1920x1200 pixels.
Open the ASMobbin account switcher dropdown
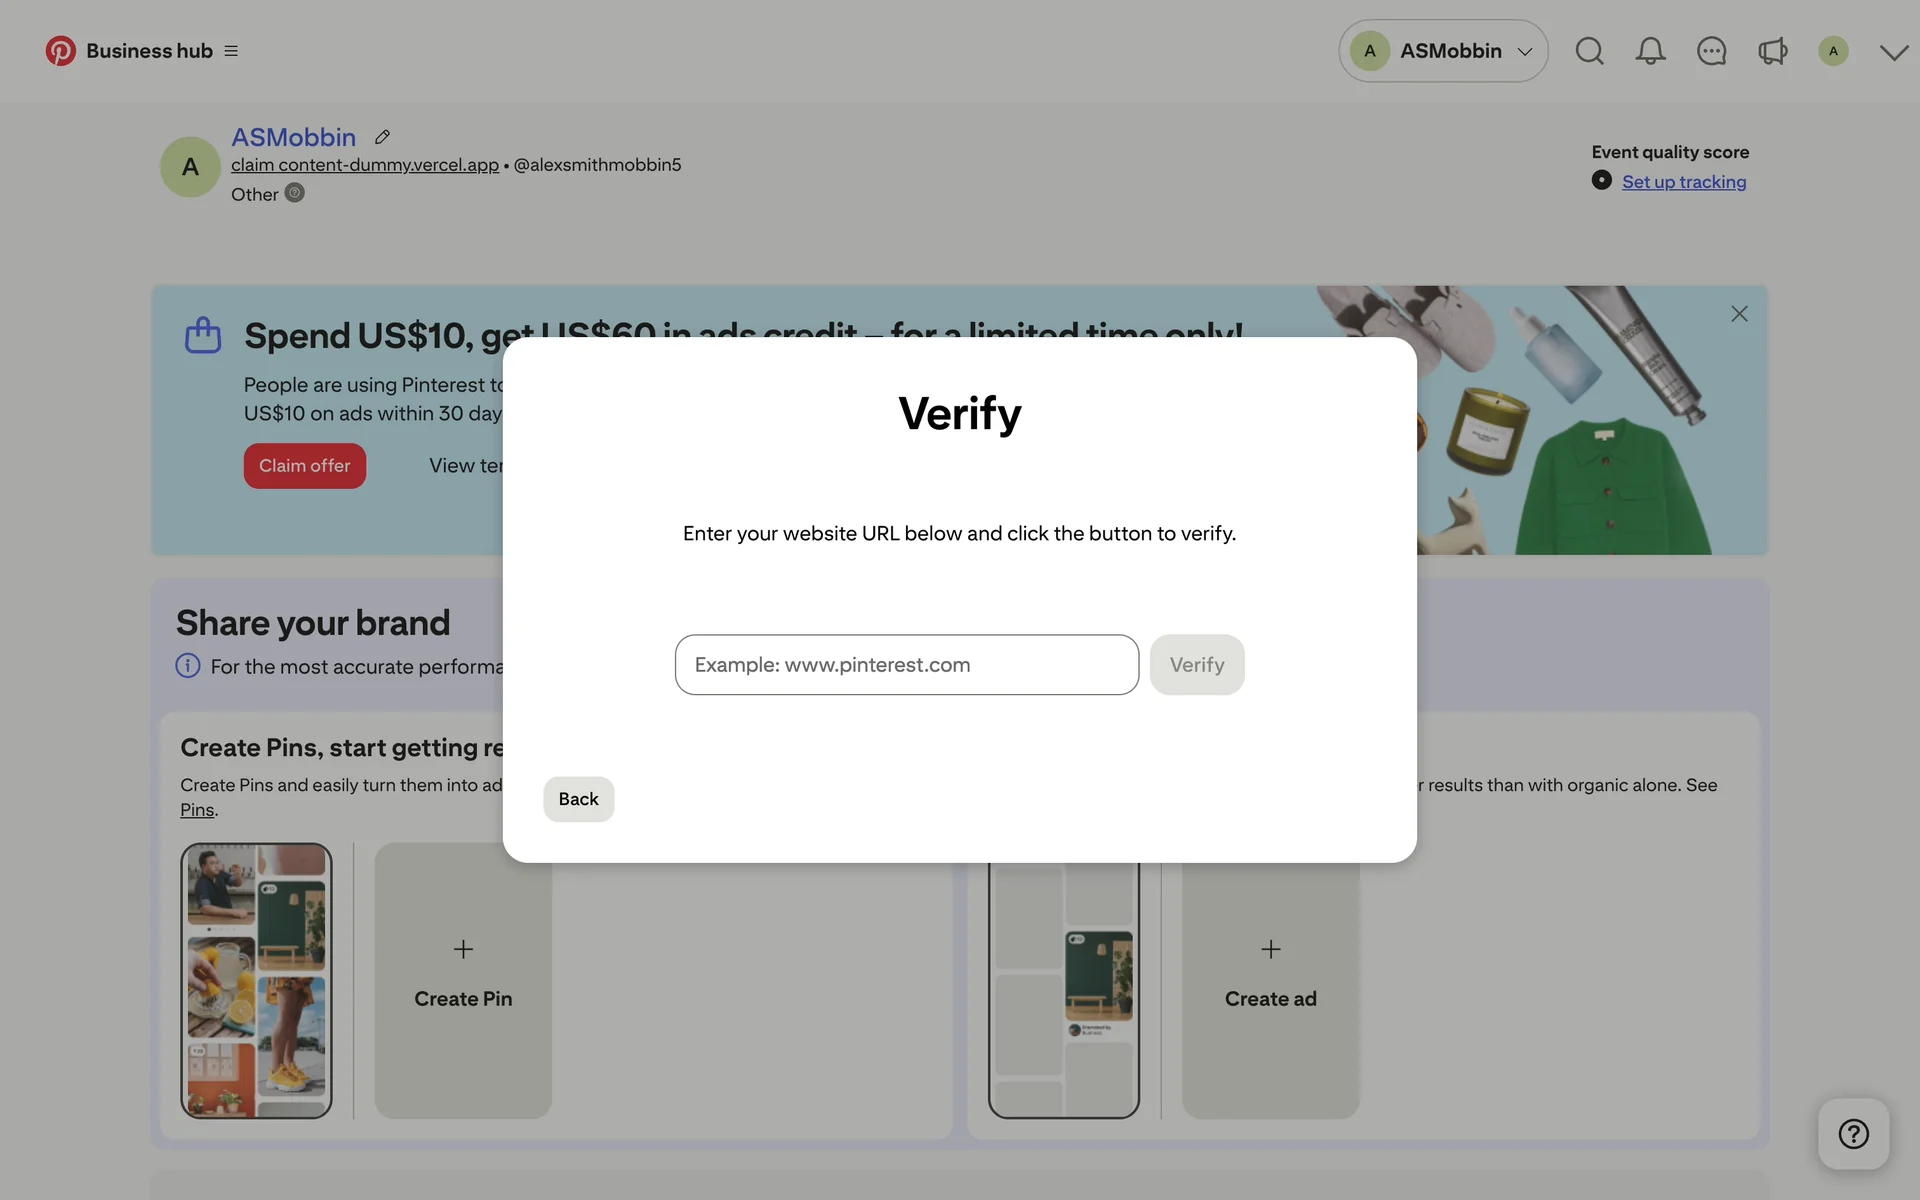click(x=1443, y=51)
